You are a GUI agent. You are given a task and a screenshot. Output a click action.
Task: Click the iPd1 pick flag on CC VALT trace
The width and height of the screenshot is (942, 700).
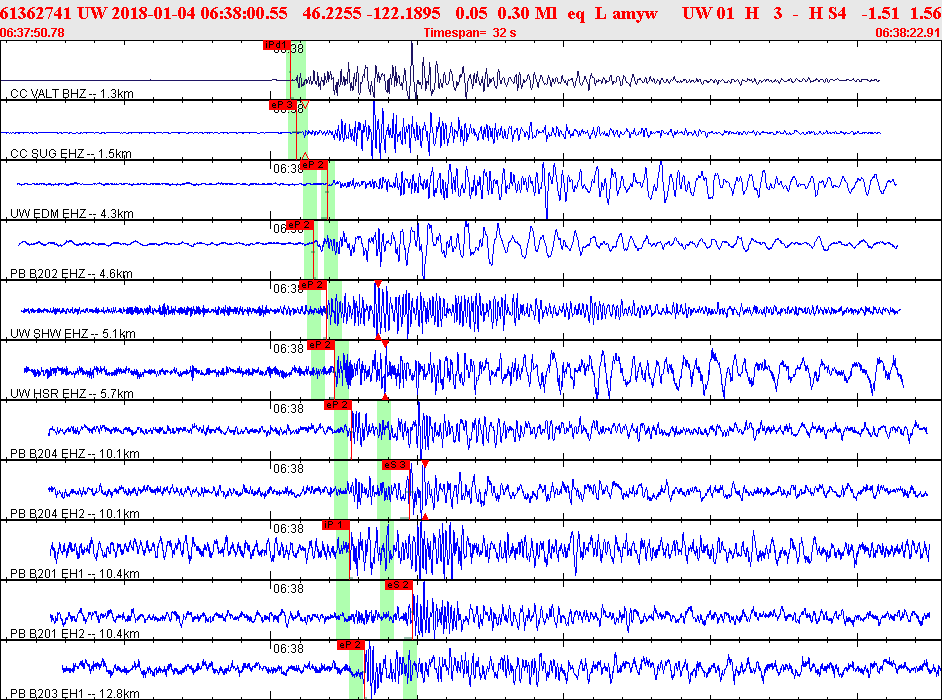[x=276, y=45]
